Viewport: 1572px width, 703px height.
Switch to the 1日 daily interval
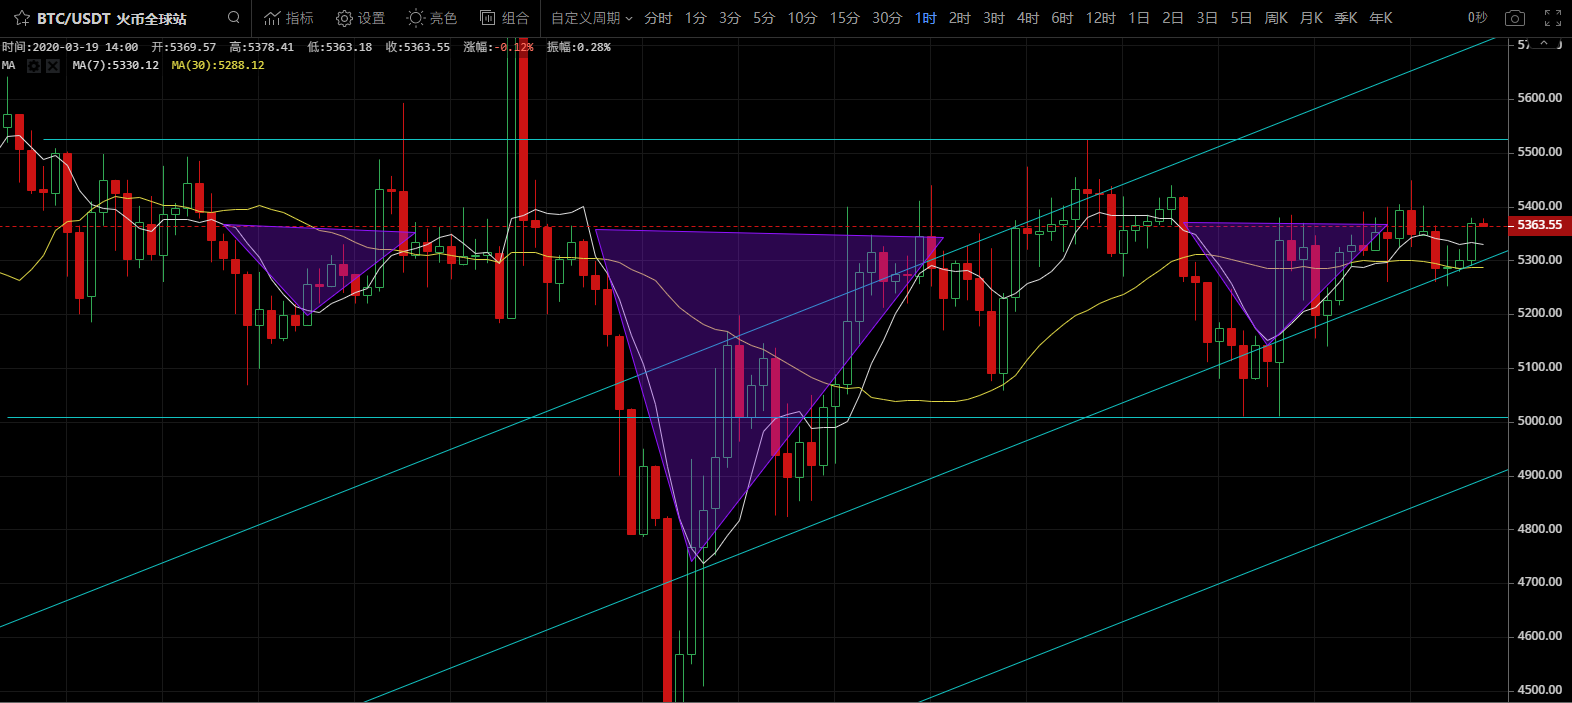point(1139,18)
